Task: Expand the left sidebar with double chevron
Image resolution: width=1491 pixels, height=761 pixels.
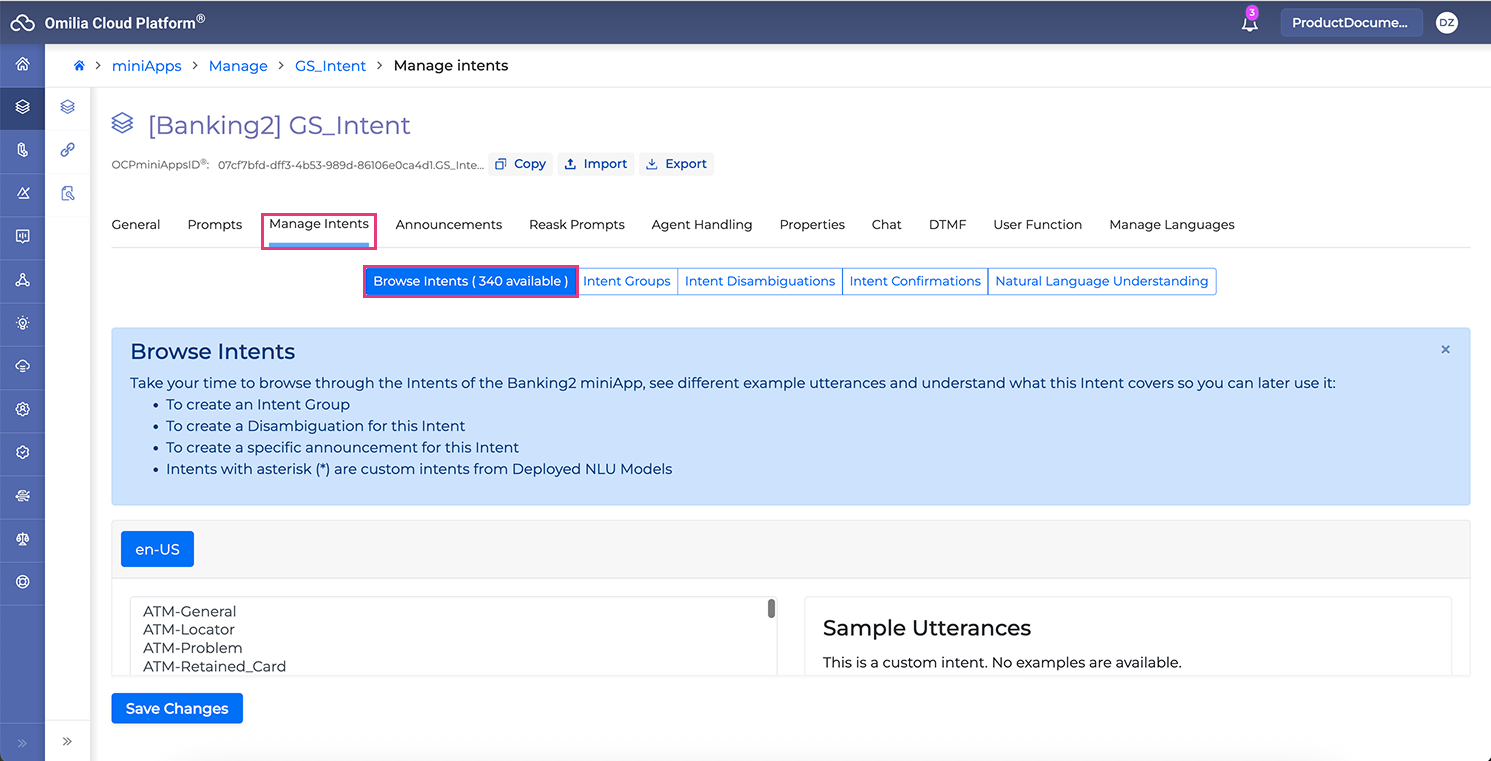Action: coord(22,742)
